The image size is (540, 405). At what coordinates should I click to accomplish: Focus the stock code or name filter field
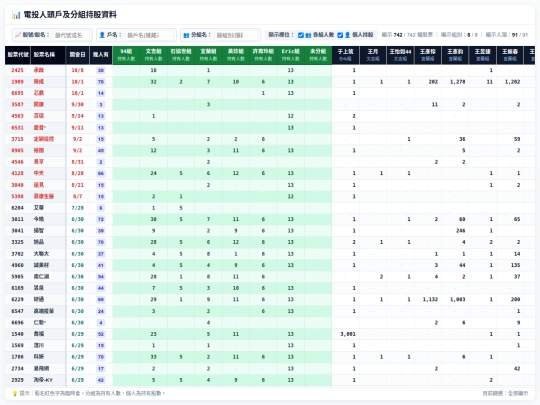pos(72,35)
